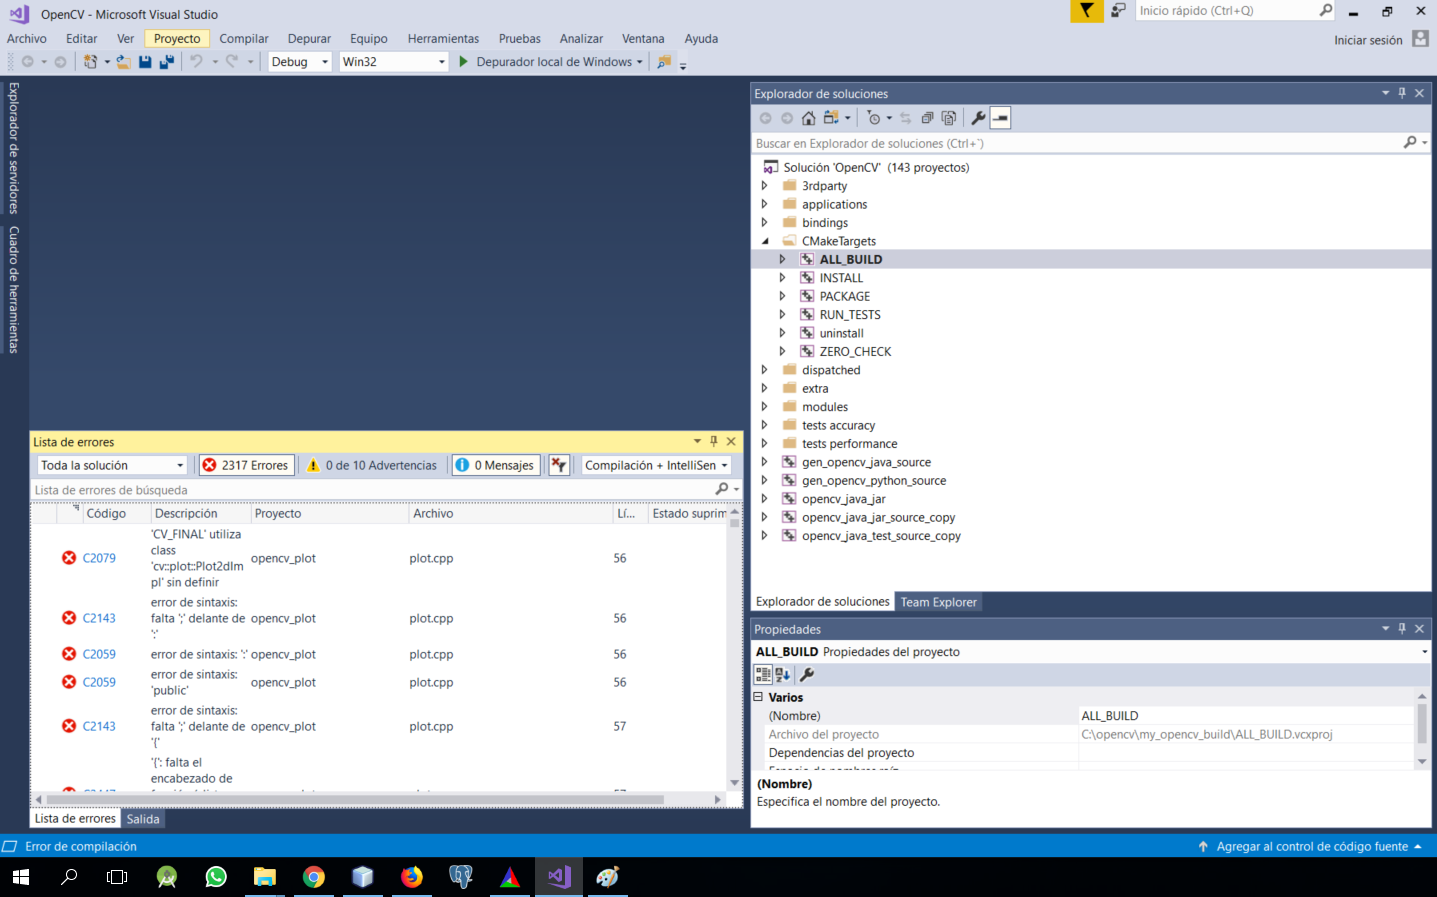Expand the ALL_BUILD project node
This screenshot has width=1437, height=897.
pos(783,259)
